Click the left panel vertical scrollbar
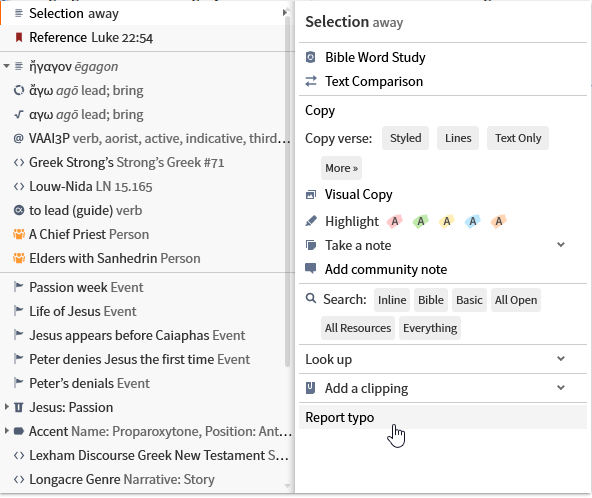This screenshot has width=592, height=498. (287, 189)
